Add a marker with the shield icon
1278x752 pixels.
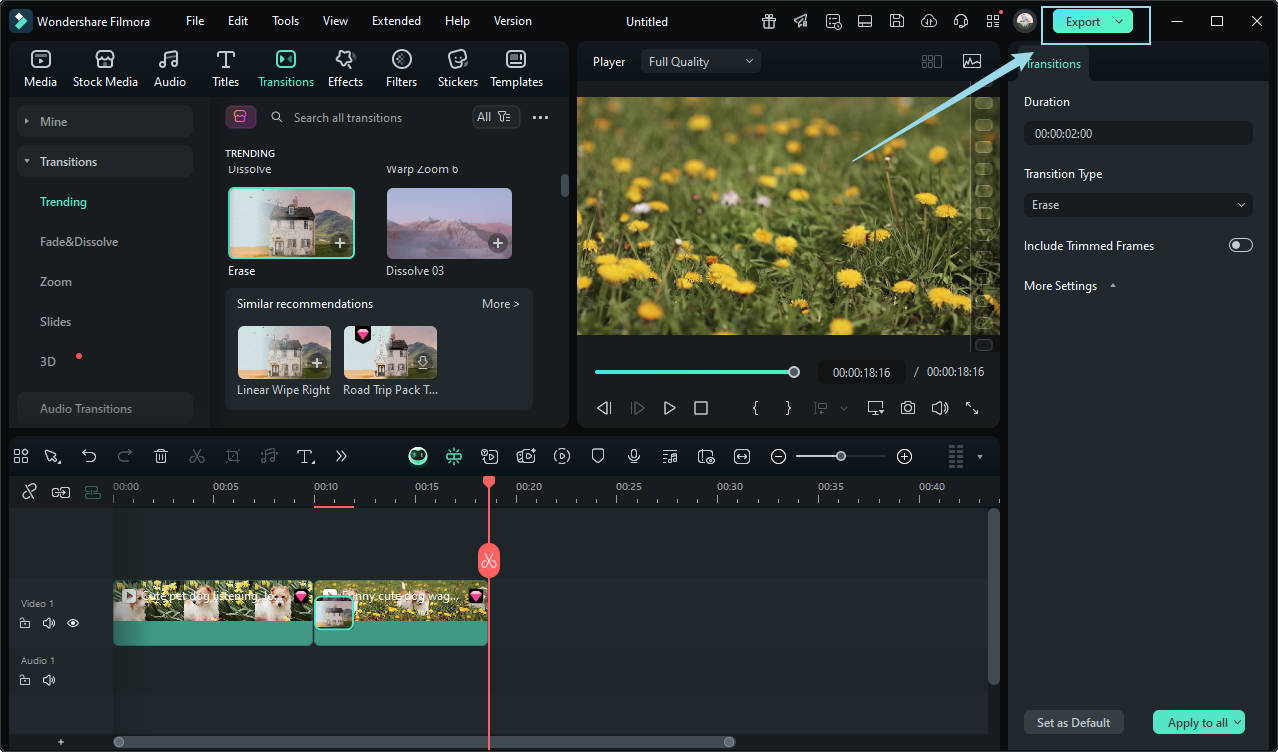[598, 456]
